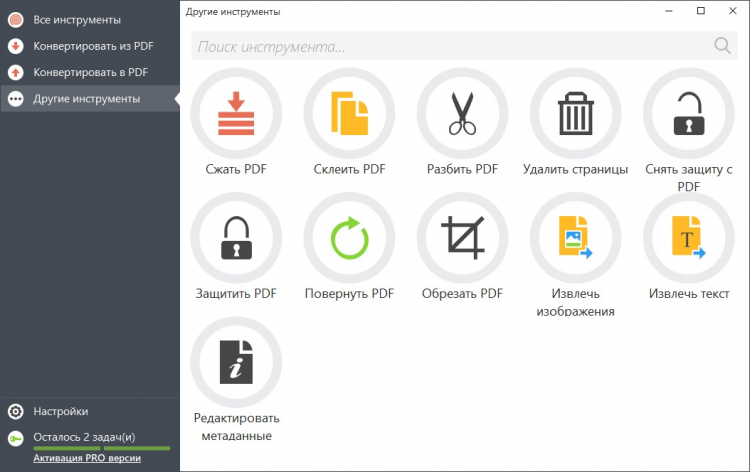Select the closed padlock Protect PDF icon
The image size is (750, 472).
tap(236, 238)
